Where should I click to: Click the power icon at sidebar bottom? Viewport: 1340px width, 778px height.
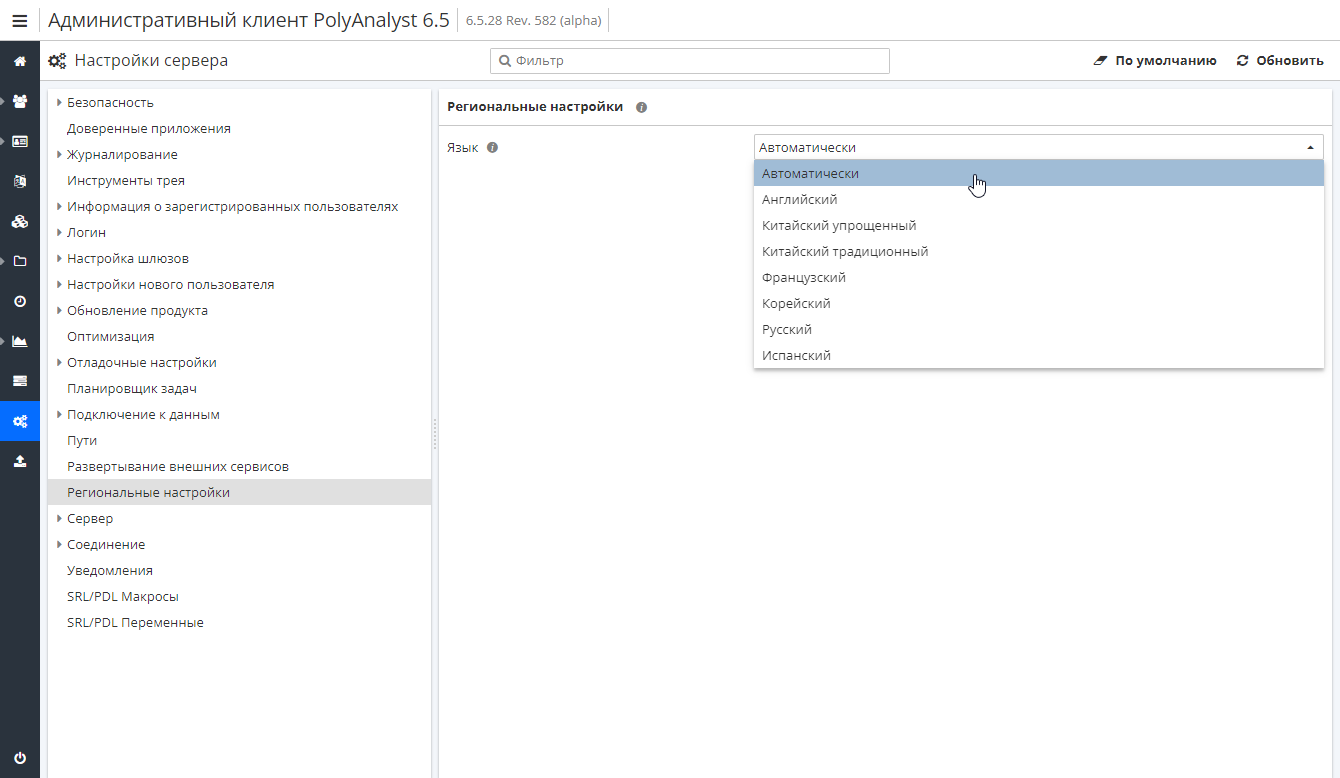pyautogui.click(x=20, y=757)
